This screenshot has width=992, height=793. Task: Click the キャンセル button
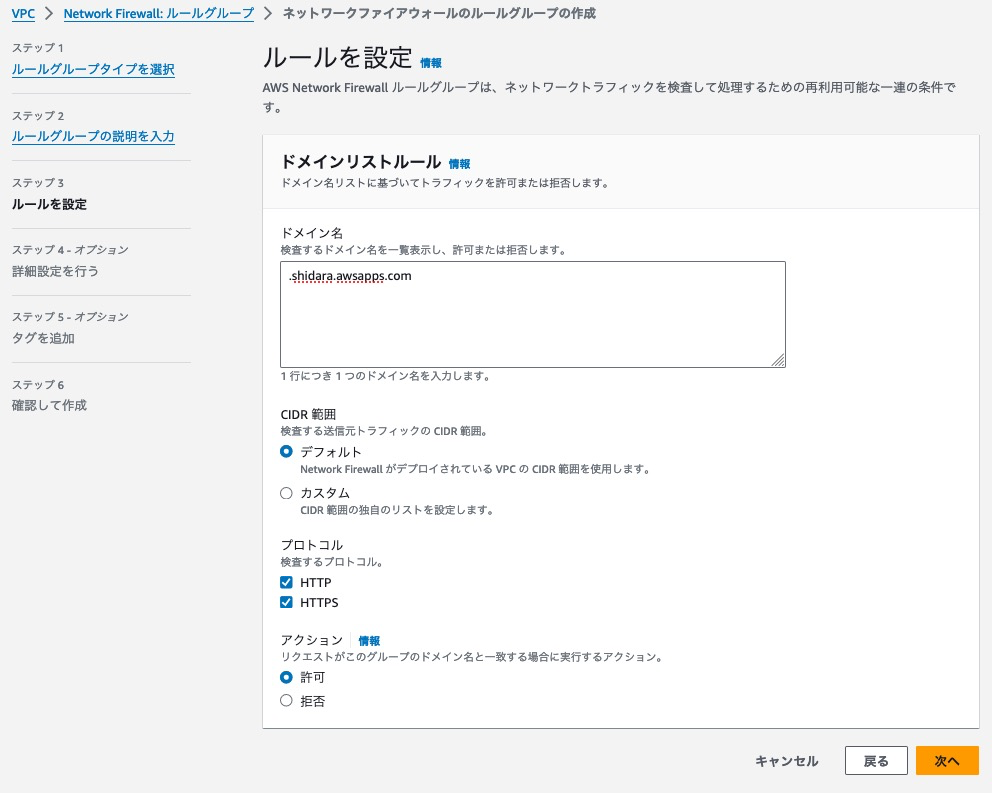[x=786, y=761]
